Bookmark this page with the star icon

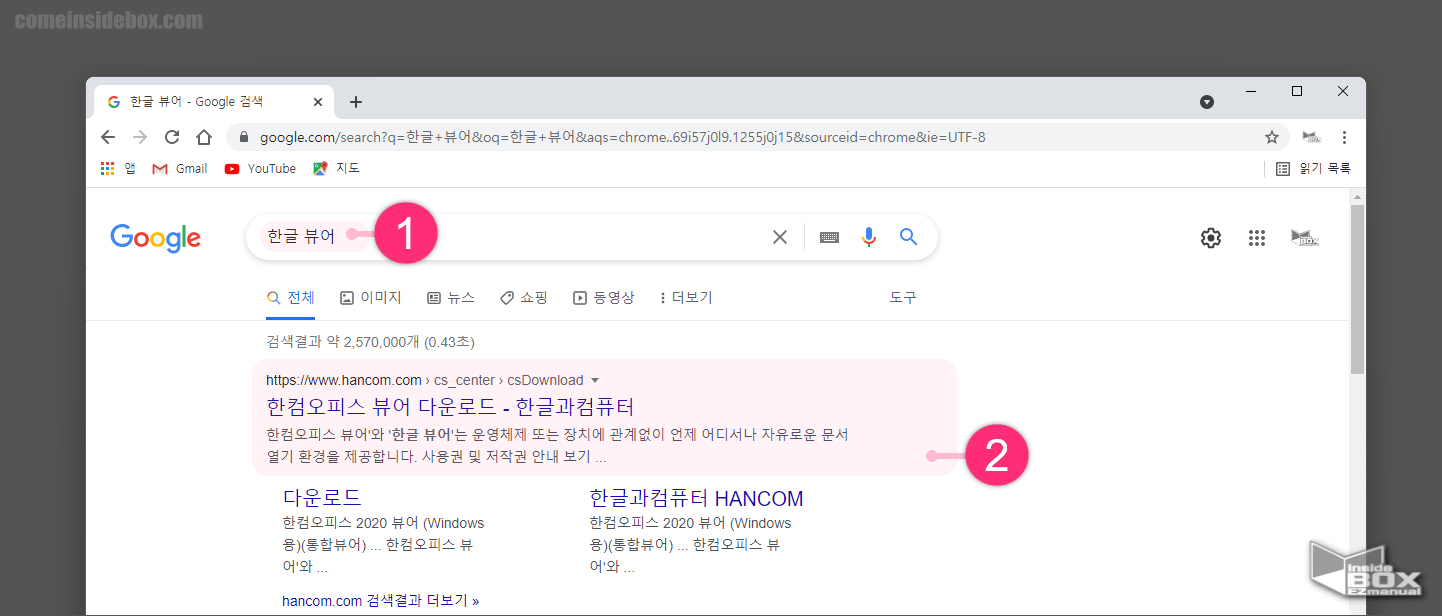1272,137
